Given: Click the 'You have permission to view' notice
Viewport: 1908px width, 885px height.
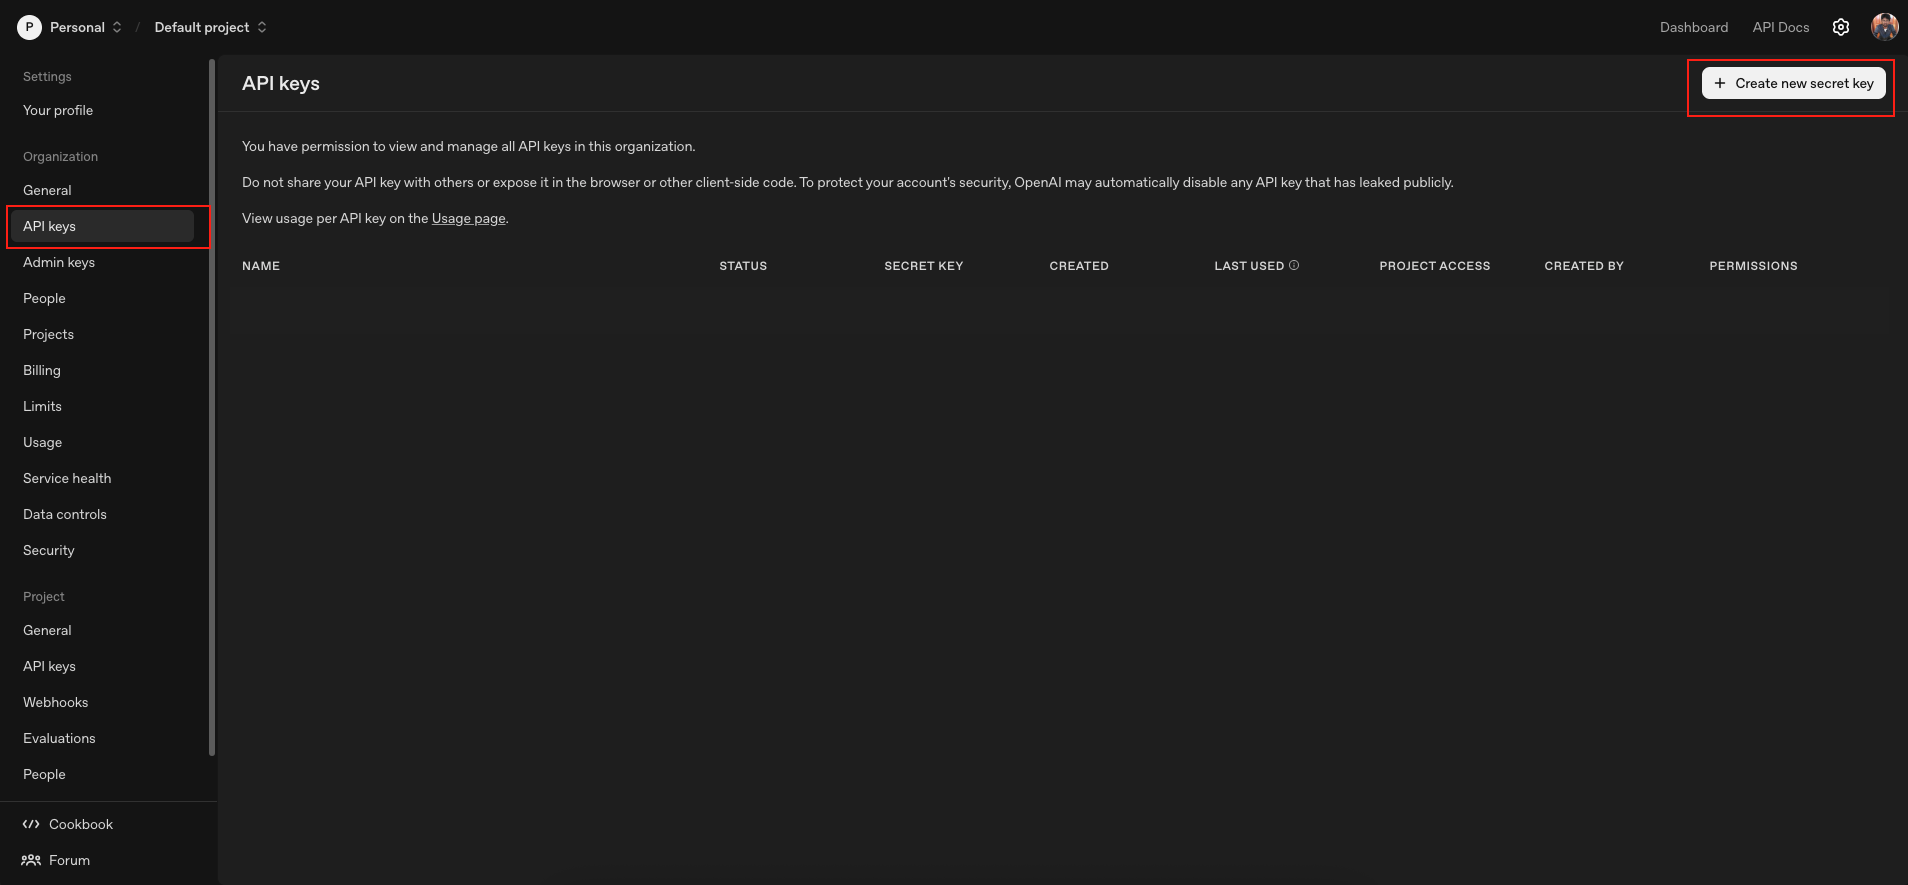Looking at the screenshot, I should coord(468,146).
